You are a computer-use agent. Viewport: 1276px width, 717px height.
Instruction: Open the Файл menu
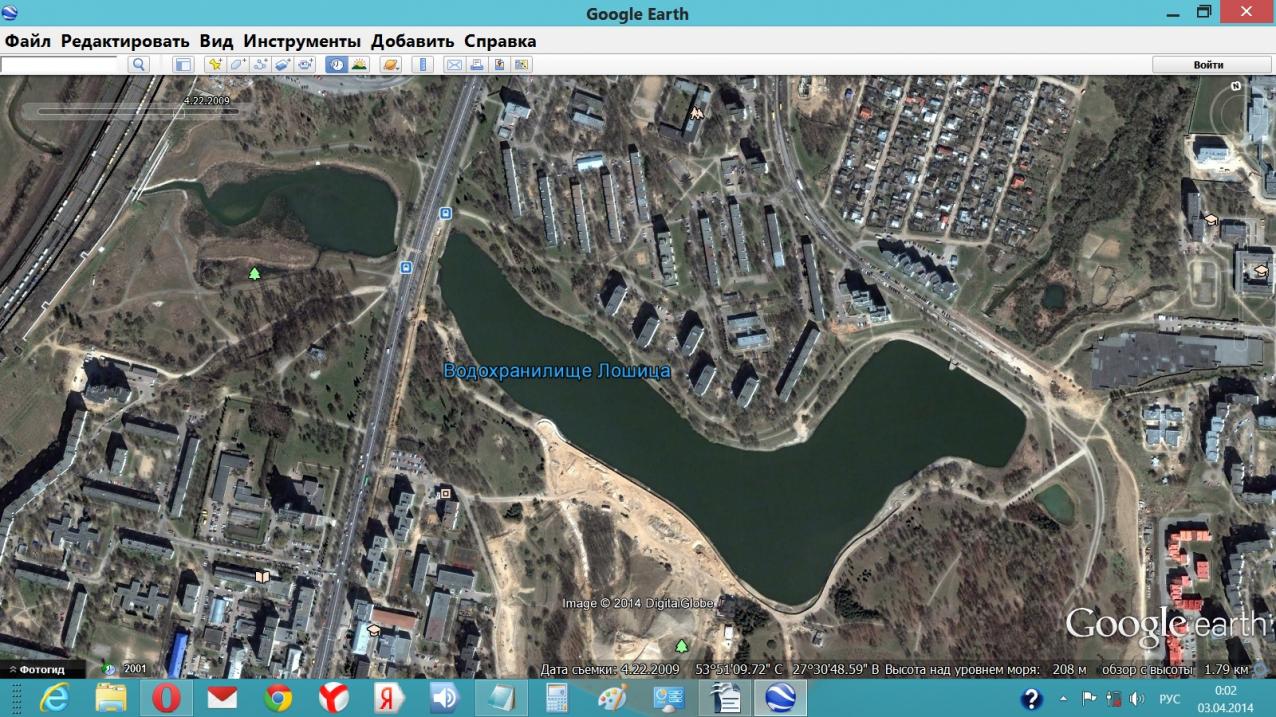28,41
